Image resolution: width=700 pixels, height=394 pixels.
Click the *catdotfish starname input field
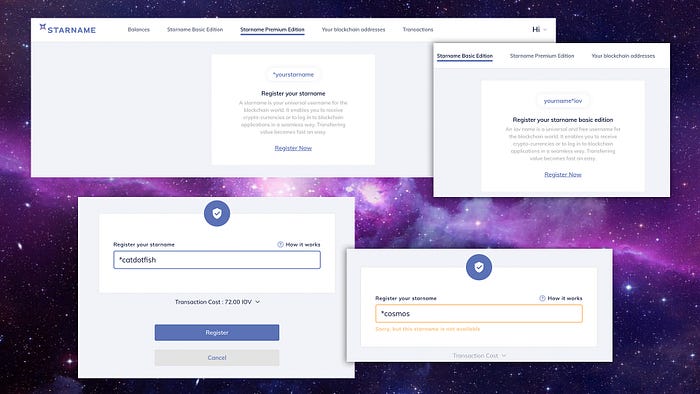pyautogui.click(x=217, y=260)
